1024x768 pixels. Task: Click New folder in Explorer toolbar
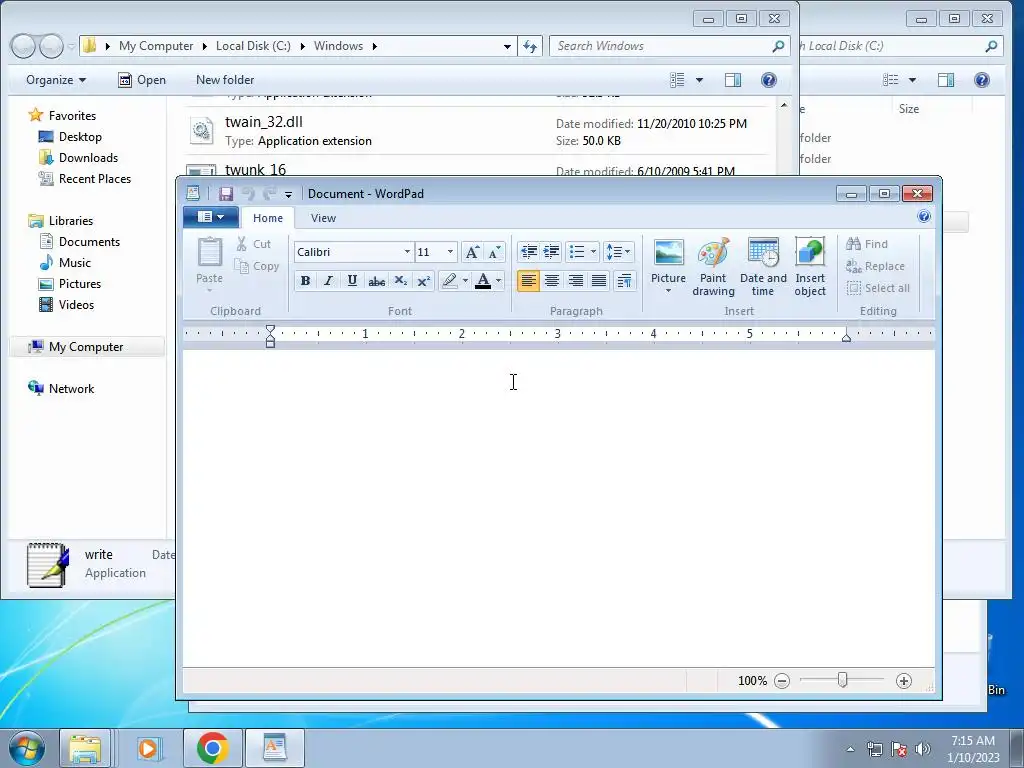pyautogui.click(x=225, y=80)
